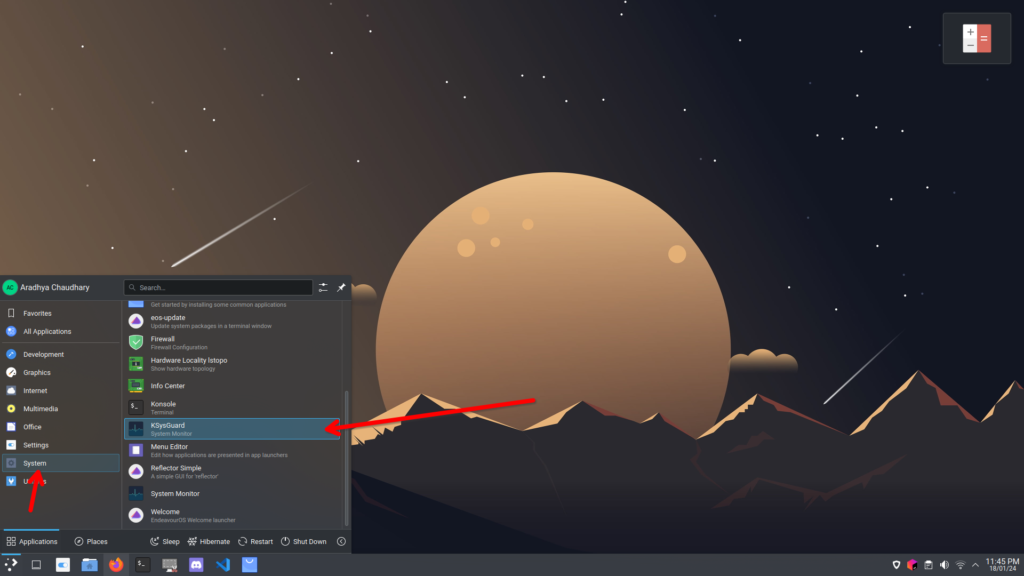Viewport: 1024px width, 576px height.
Task: Open the JetBrains Toolbox tray icon
Action: [x=912, y=565]
